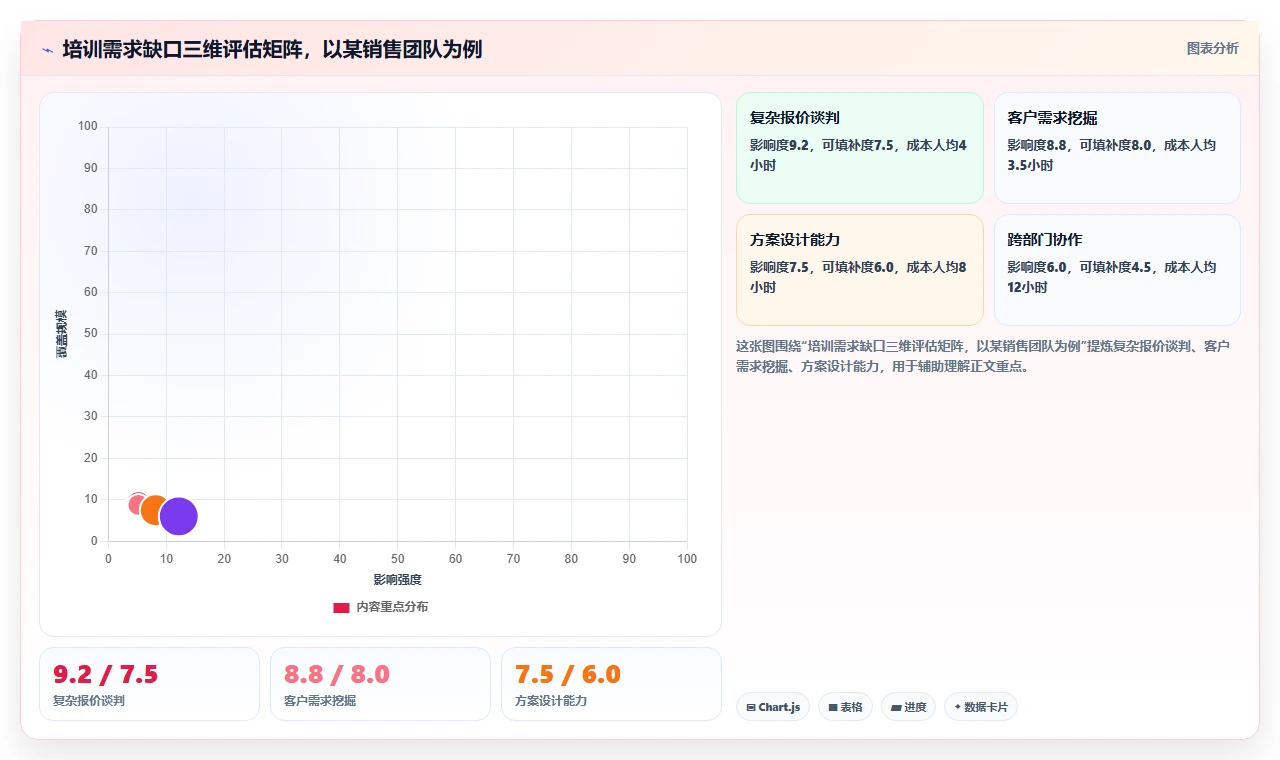Click the Chart.js tag icon
This screenshot has width=1280, height=760.
tap(751, 707)
